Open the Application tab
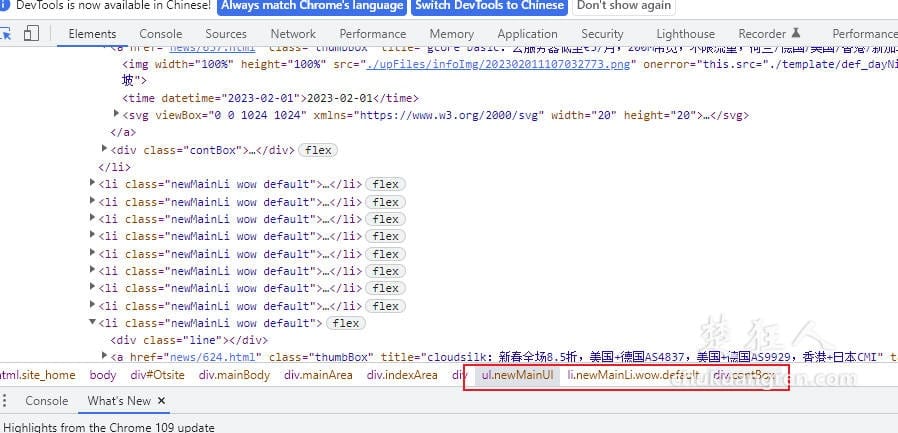 [527, 34]
